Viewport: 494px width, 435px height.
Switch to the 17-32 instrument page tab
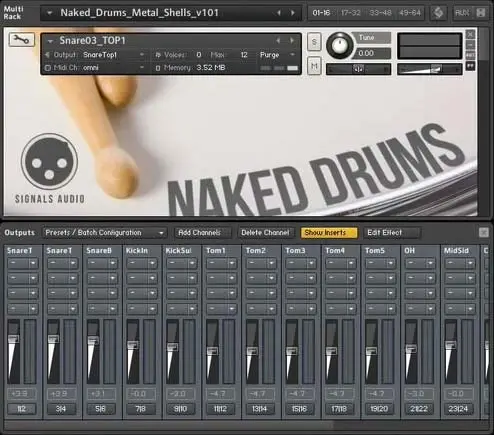(x=351, y=13)
